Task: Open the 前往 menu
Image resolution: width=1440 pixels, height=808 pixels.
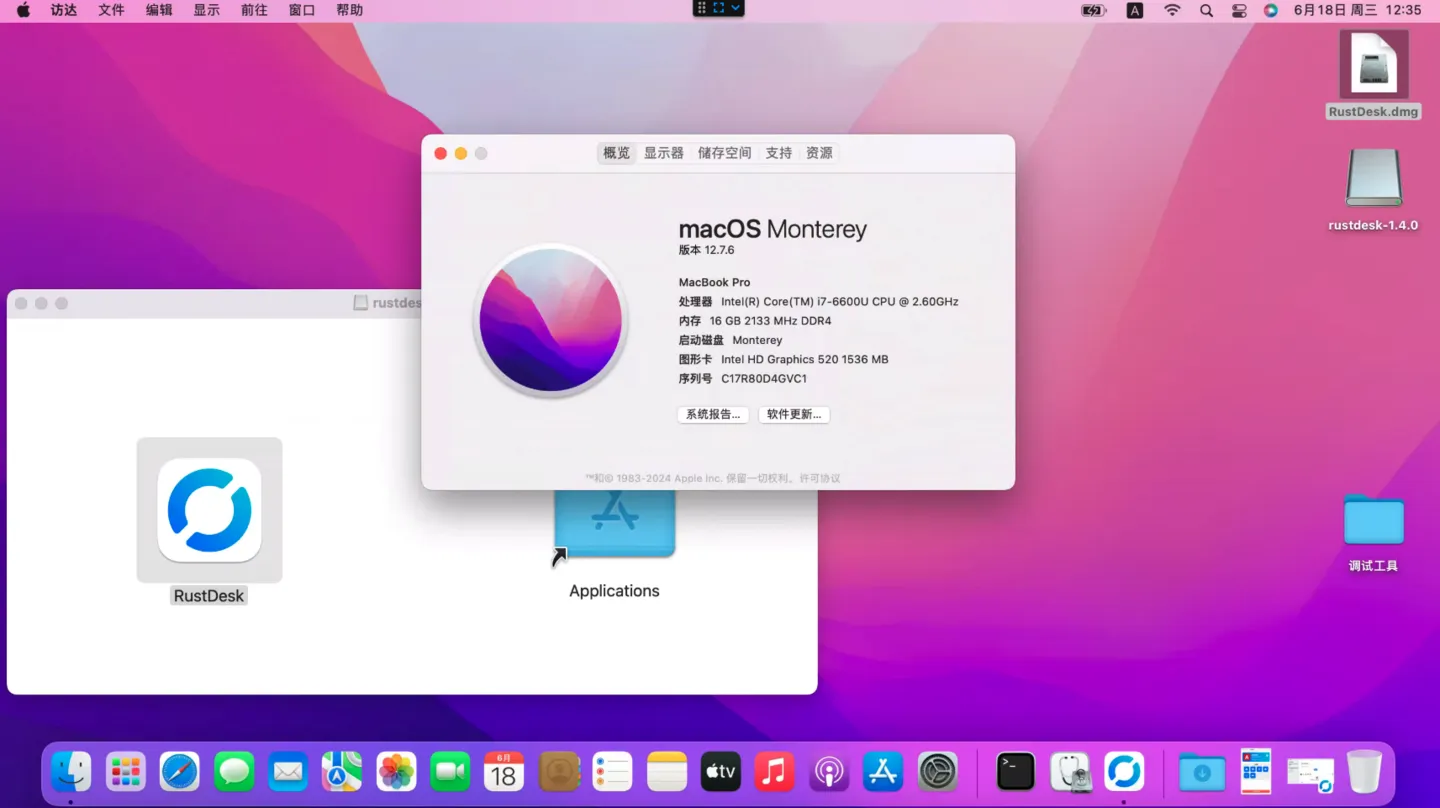Action: [x=254, y=10]
